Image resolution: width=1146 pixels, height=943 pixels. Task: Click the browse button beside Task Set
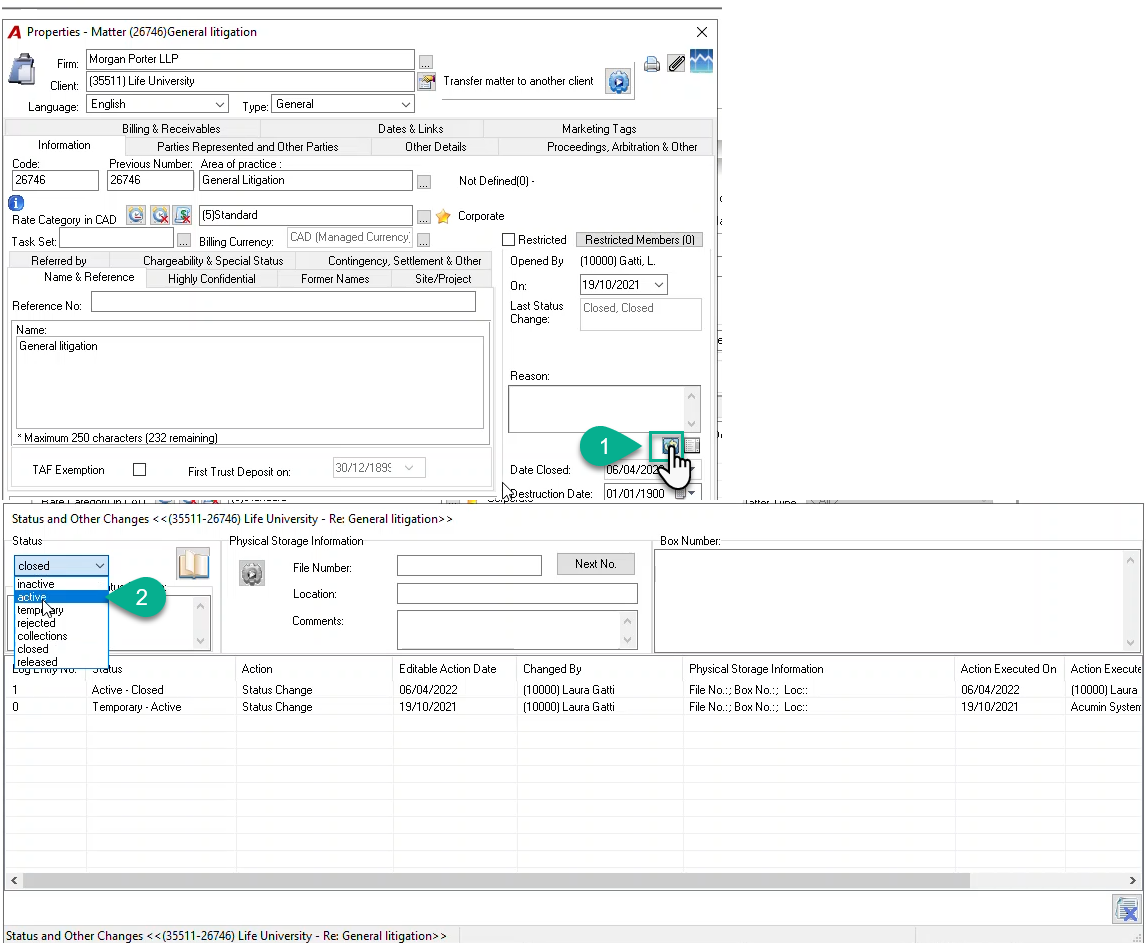[183, 241]
